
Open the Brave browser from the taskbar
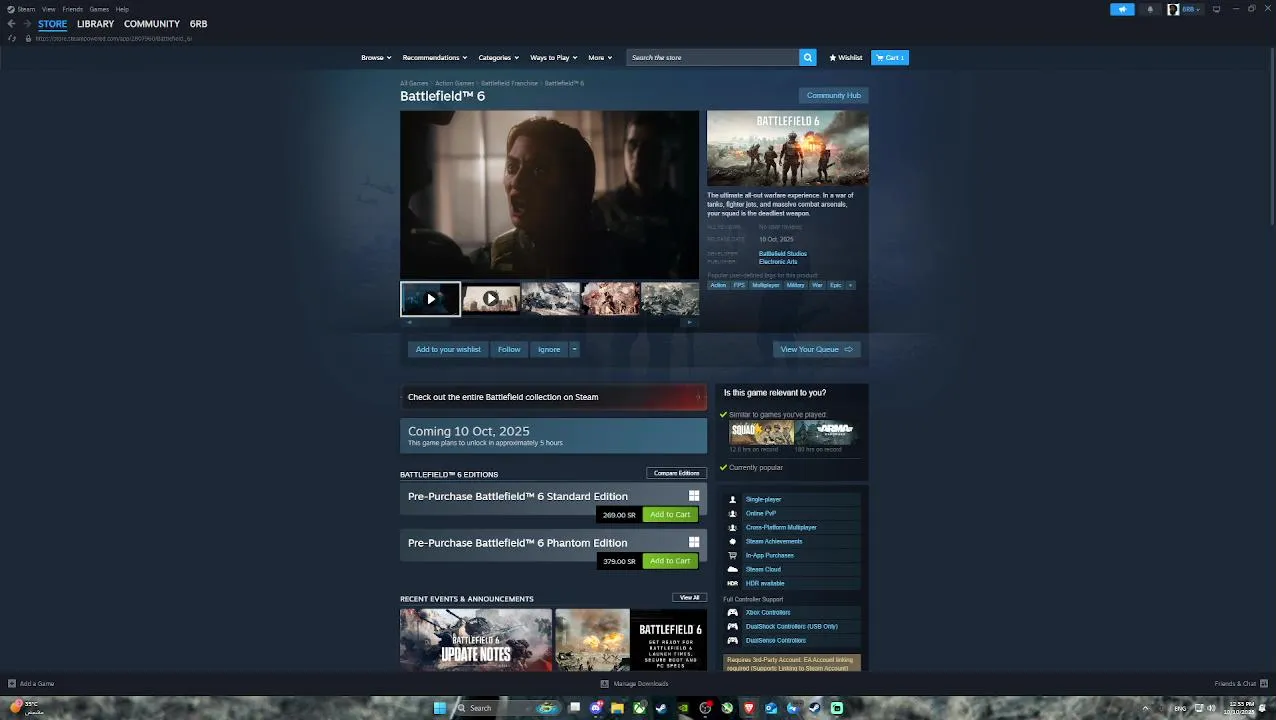click(749, 708)
